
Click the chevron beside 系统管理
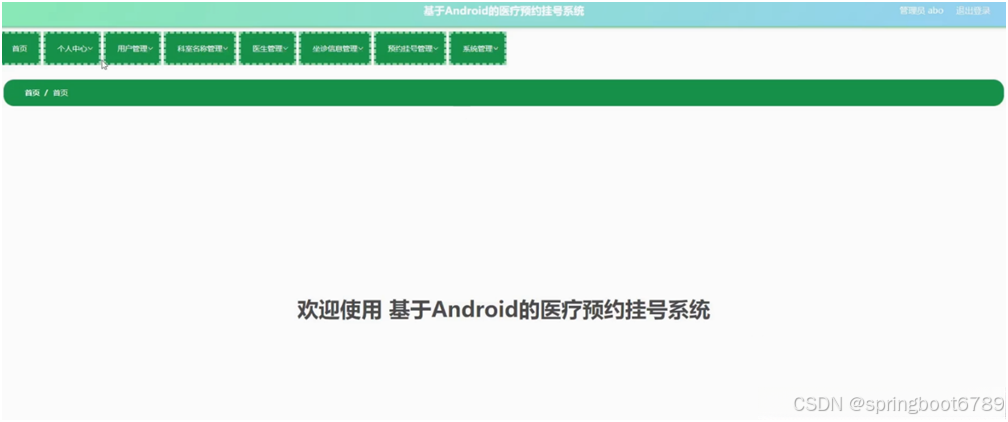point(496,48)
